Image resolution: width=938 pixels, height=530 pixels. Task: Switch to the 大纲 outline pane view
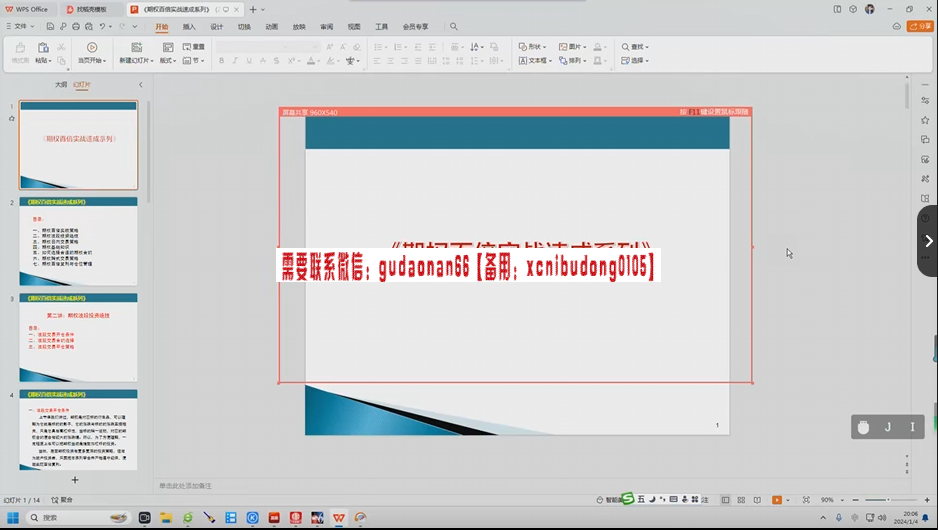[x=61, y=85]
